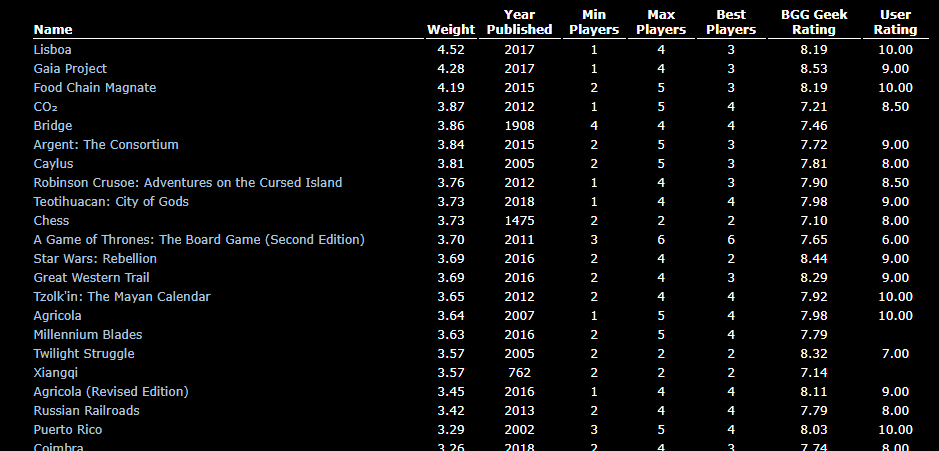The image size is (939, 451).
Task: Open Robinson Crusoe: Adventures on the Cursed Island
Action: pyautogui.click(x=187, y=183)
